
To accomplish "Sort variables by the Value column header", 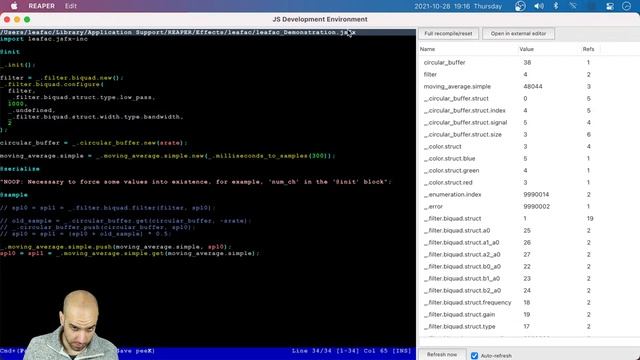I will point(527,49).
